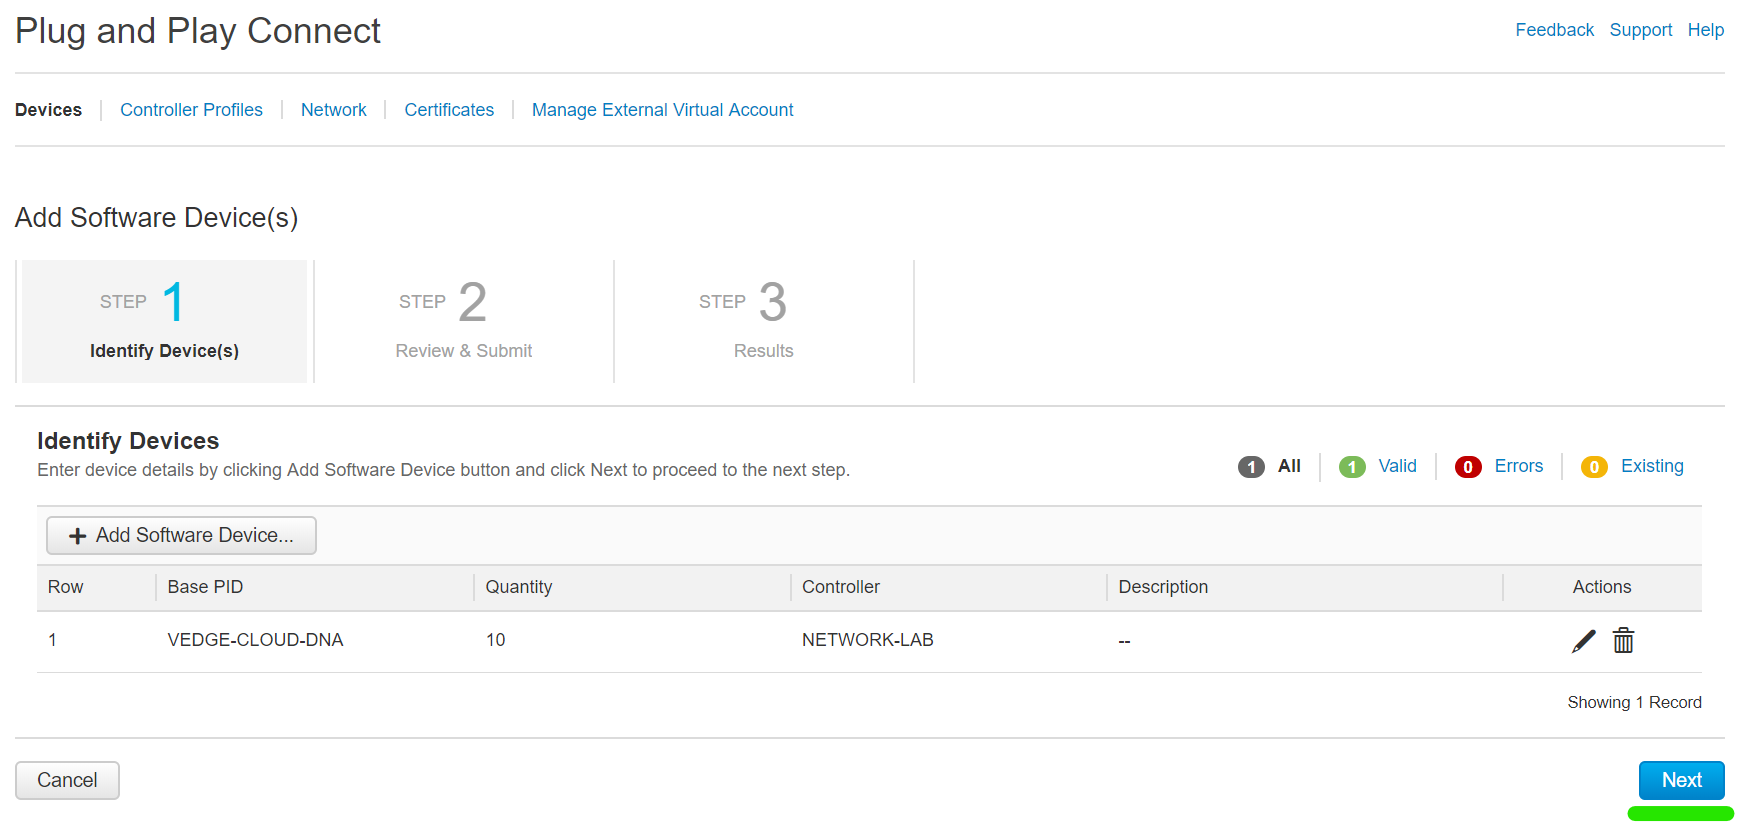Viewport: 1747px width, 829px height.
Task: Click the green Valid count badge
Action: 1352,467
